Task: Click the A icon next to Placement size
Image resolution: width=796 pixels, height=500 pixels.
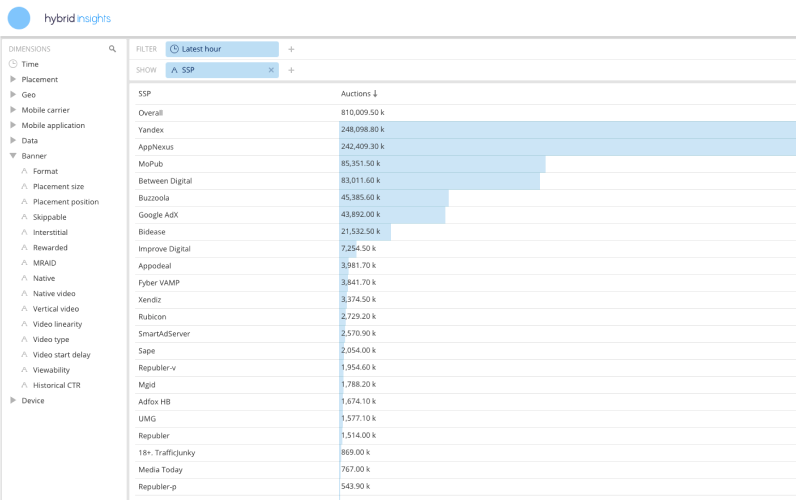Action: pos(24,186)
